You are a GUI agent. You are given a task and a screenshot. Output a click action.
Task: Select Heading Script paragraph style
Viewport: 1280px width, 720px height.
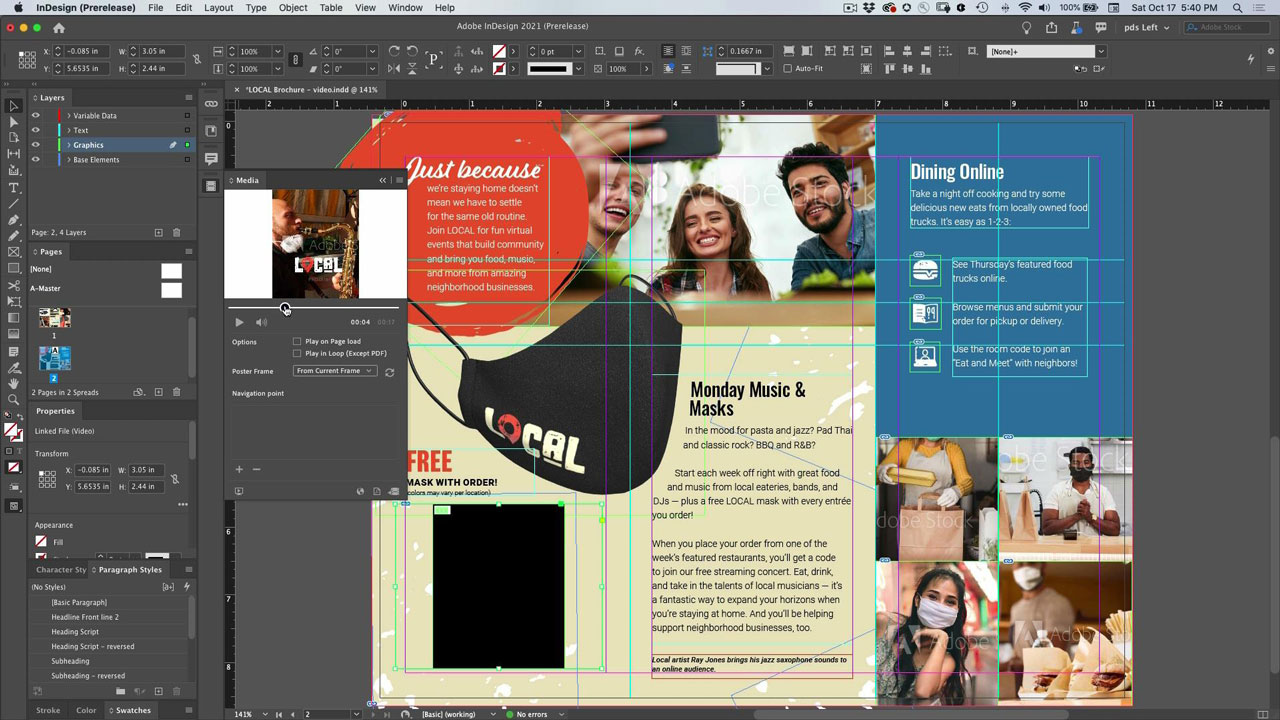tap(75, 632)
